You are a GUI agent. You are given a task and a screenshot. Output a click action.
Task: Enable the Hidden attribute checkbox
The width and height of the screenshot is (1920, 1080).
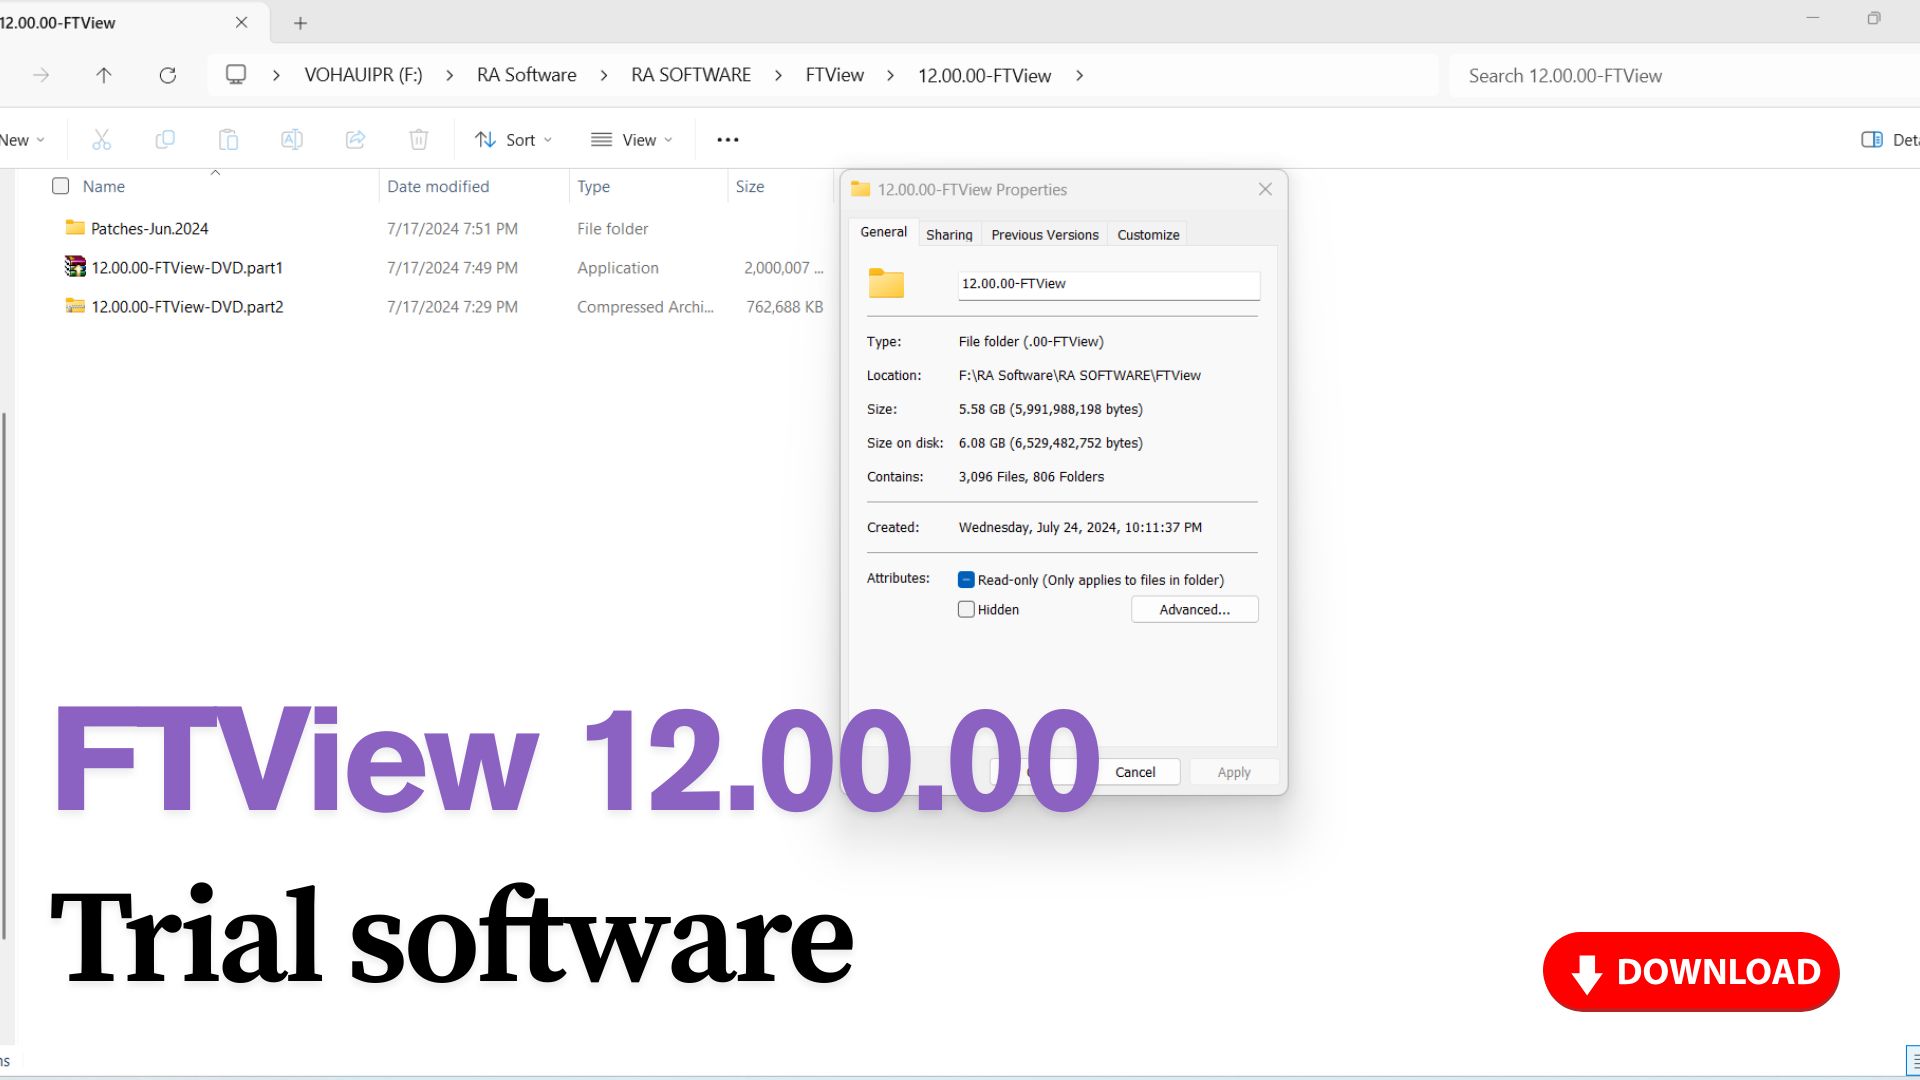[x=966, y=609]
